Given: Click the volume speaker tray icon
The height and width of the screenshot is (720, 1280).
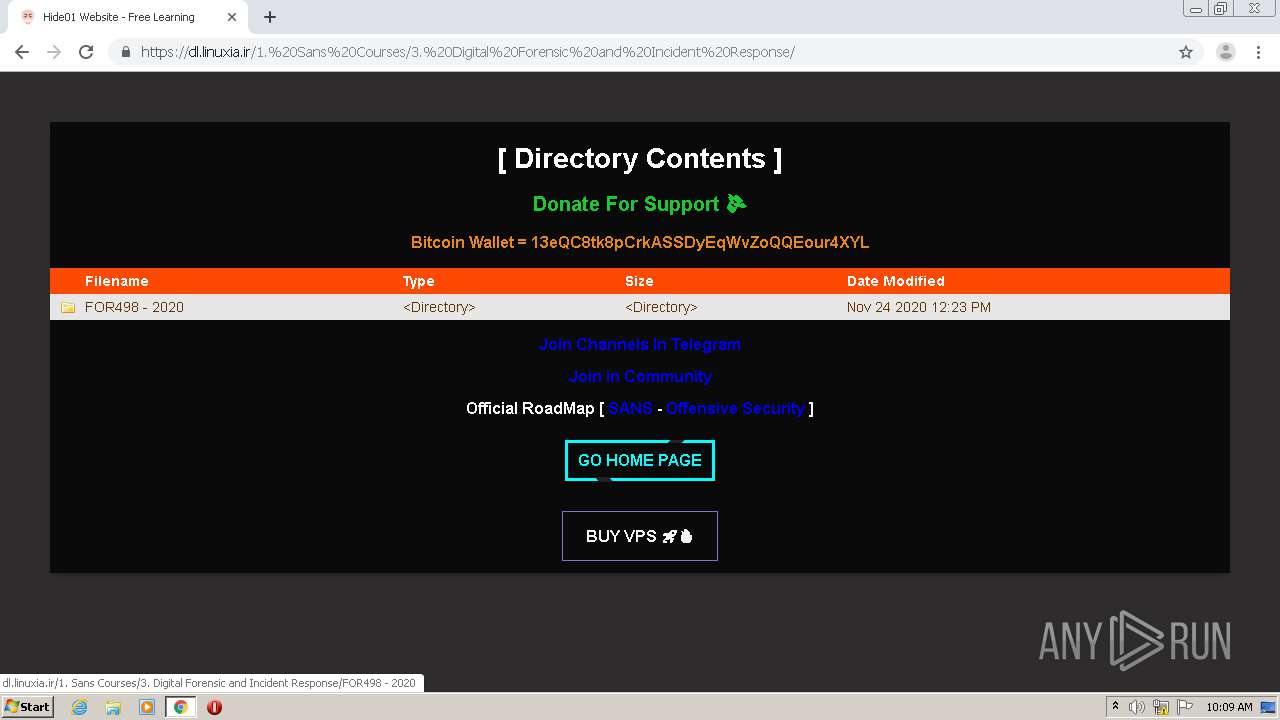Looking at the screenshot, I should pyautogui.click(x=1137, y=707).
